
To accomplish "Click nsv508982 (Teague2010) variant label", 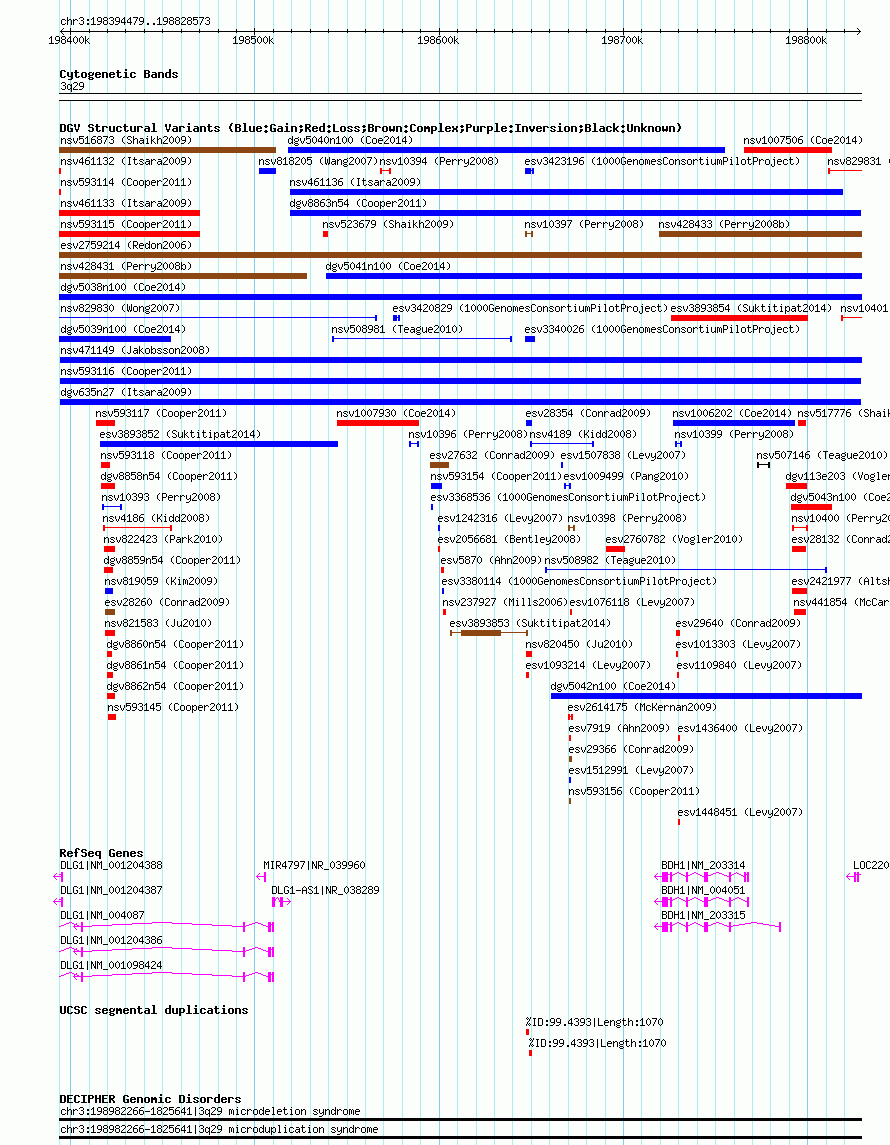I will 610,560.
